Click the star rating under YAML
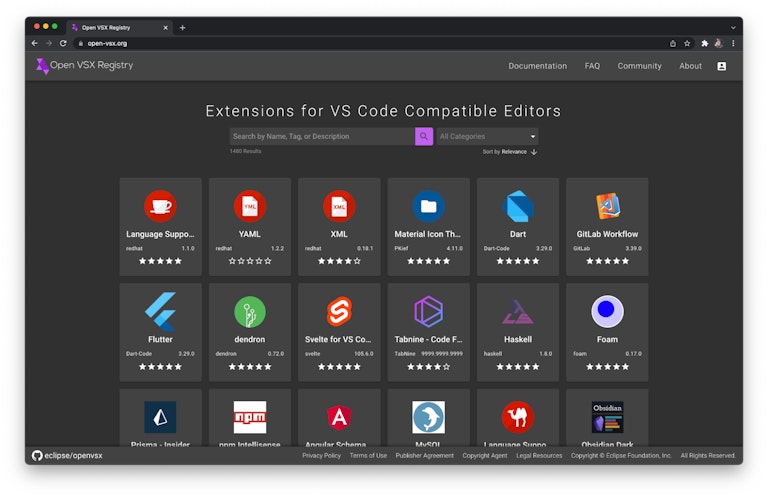Screen dimensions: 768x498 250,261
